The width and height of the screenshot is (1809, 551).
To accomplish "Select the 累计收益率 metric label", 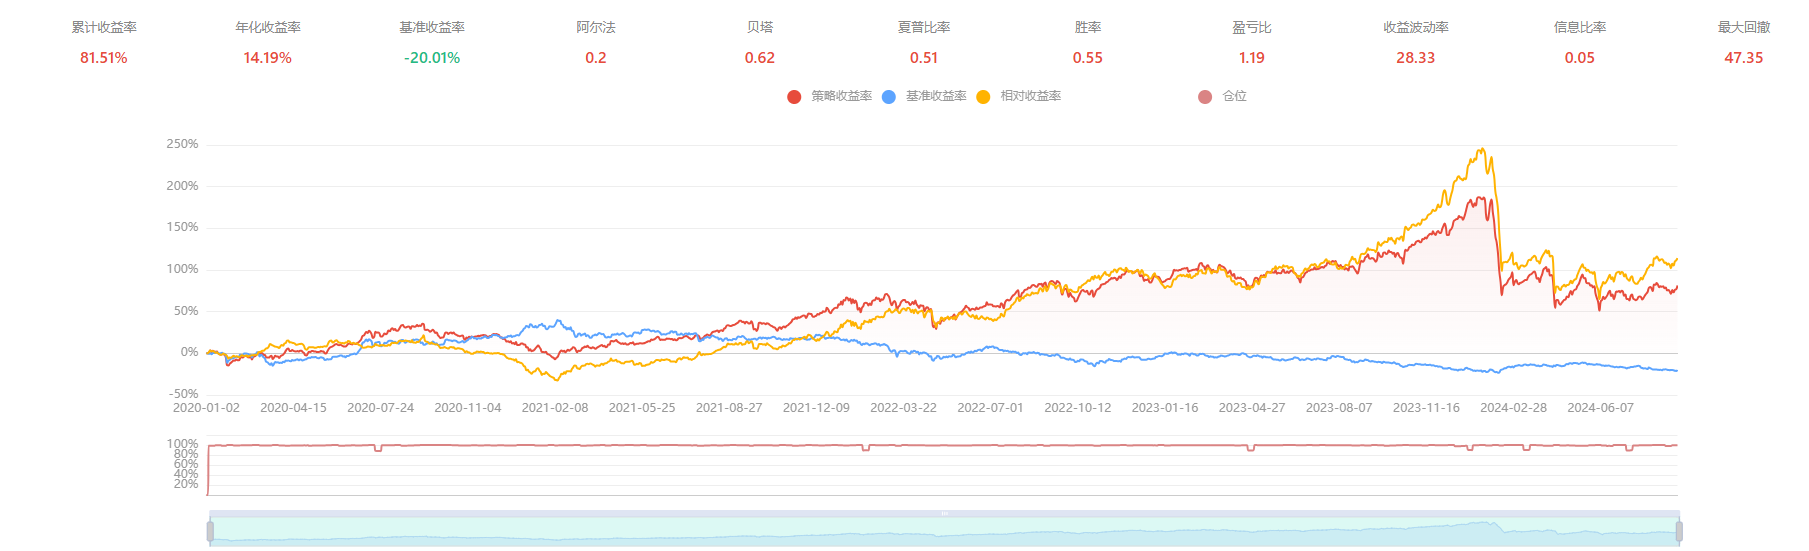I will pos(104,28).
